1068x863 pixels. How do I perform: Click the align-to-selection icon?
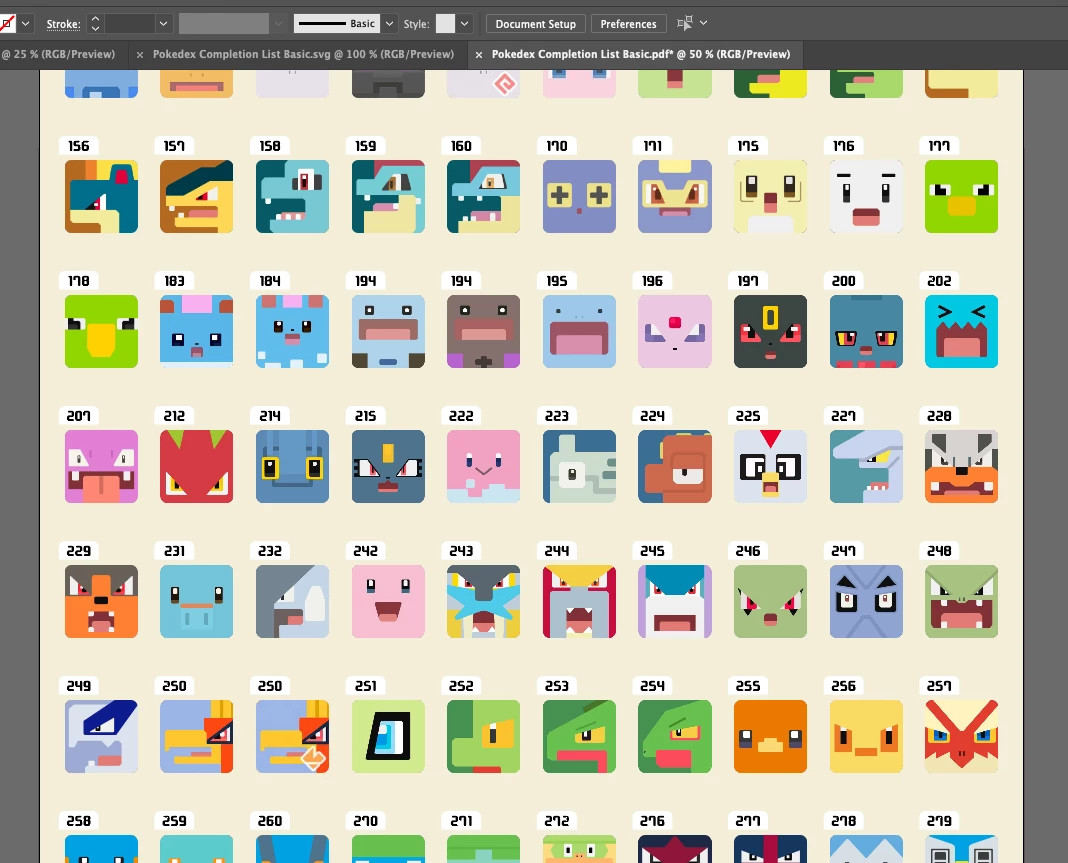(685, 23)
